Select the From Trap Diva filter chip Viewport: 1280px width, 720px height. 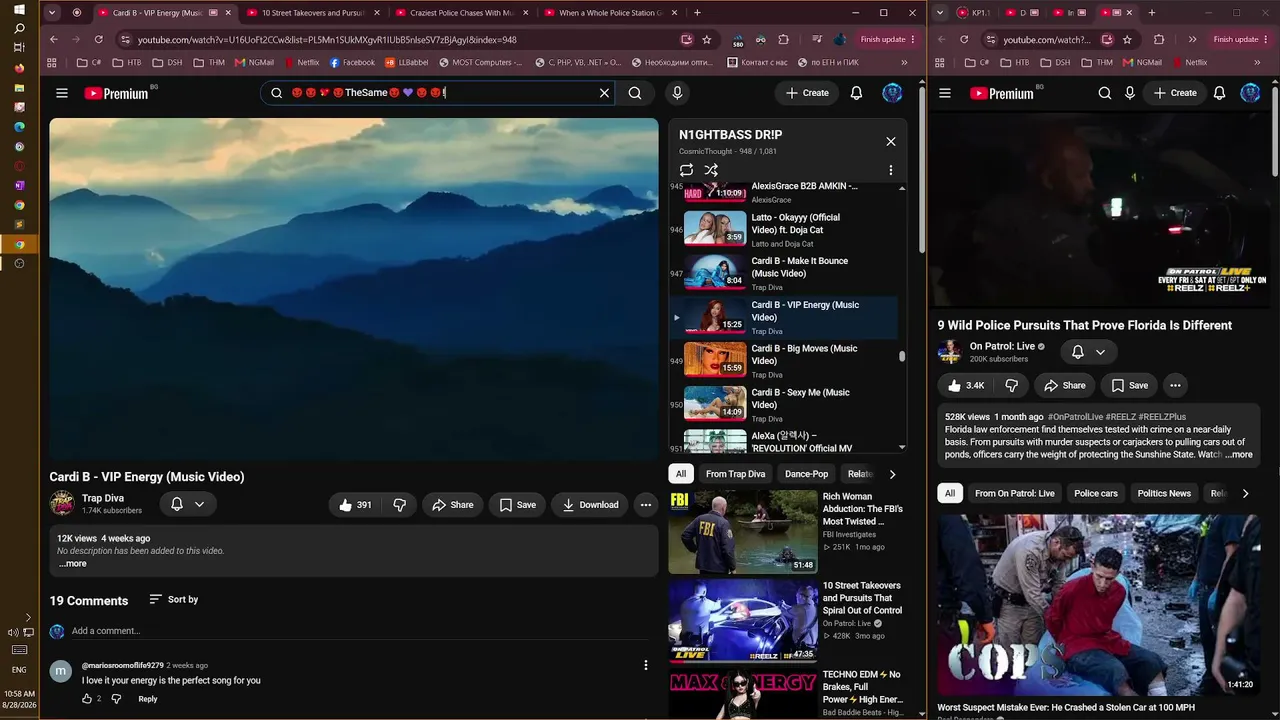(x=735, y=474)
